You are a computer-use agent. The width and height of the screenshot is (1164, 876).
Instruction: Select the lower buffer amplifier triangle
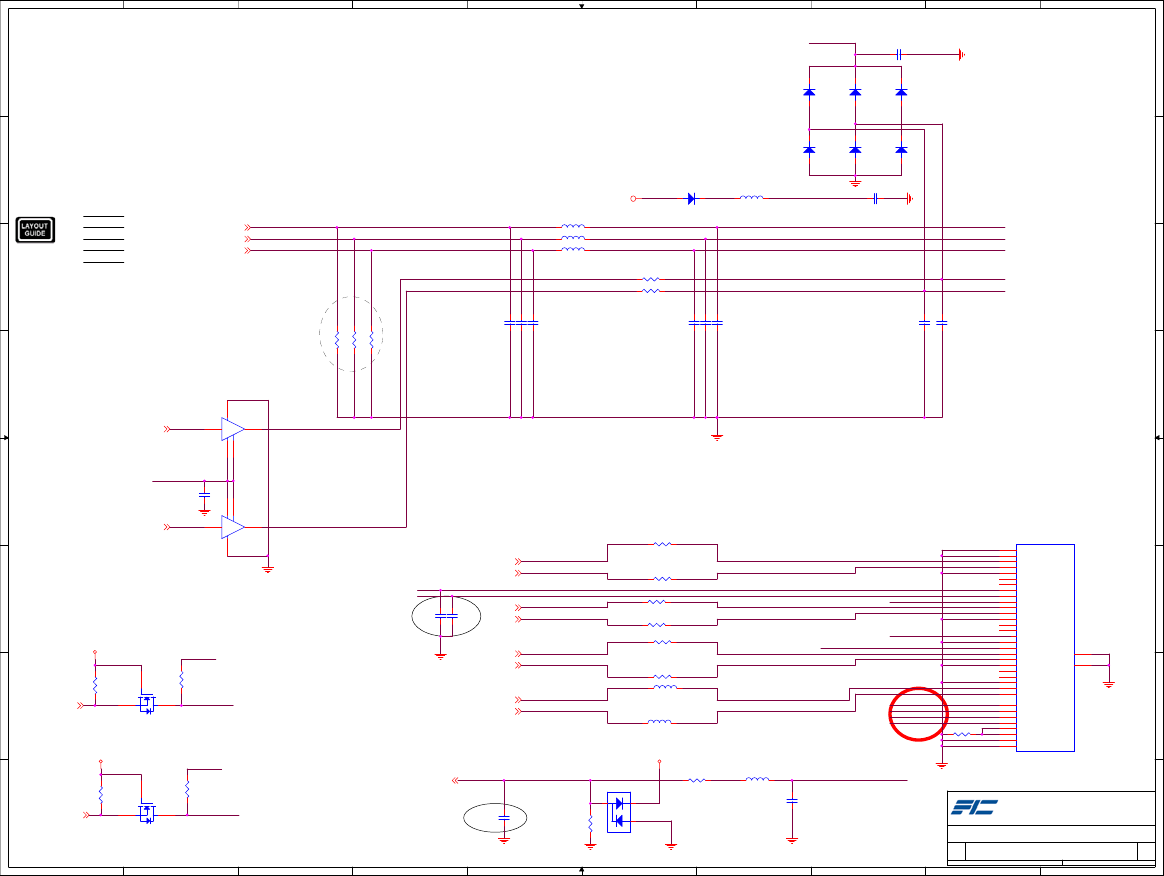click(232, 527)
